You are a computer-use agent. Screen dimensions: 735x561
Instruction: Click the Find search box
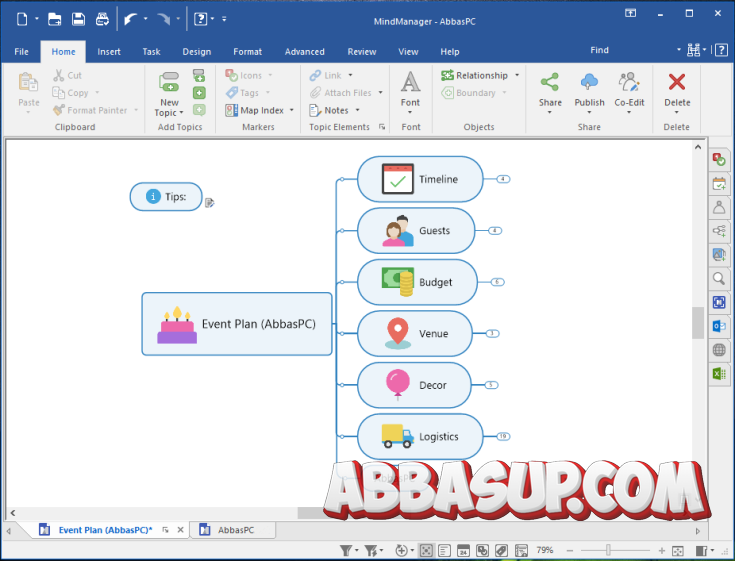(x=629, y=50)
